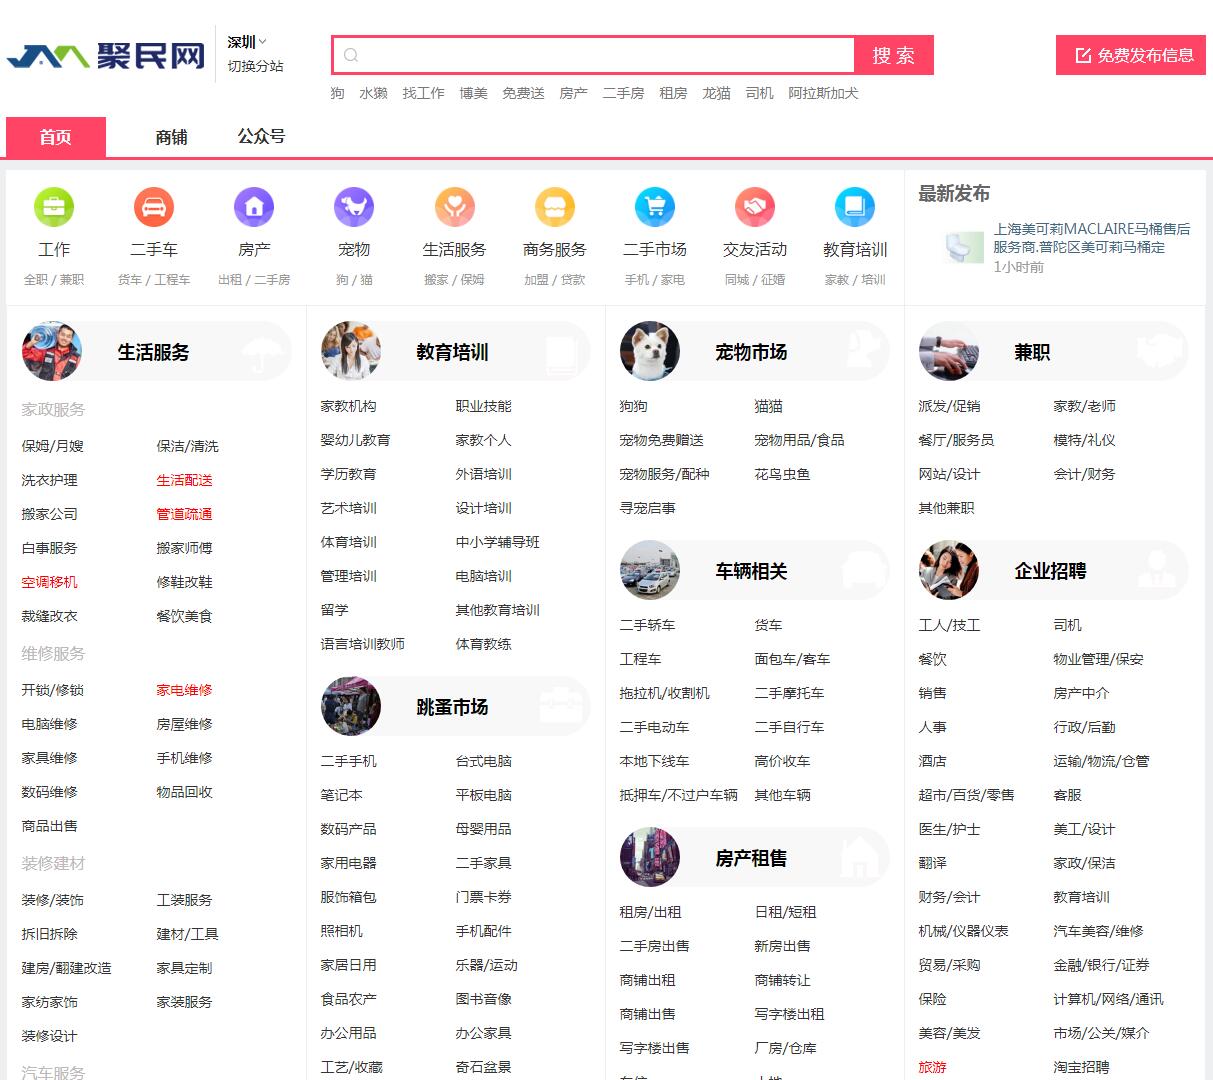Select the 公众号 tab
This screenshot has height=1080, width=1213.
click(x=261, y=136)
